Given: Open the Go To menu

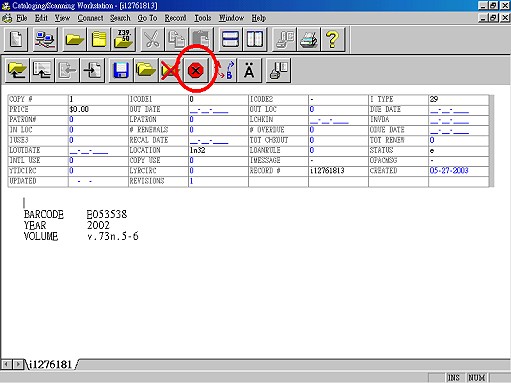Looking at the screenshot, I should (x=147, y=18).
